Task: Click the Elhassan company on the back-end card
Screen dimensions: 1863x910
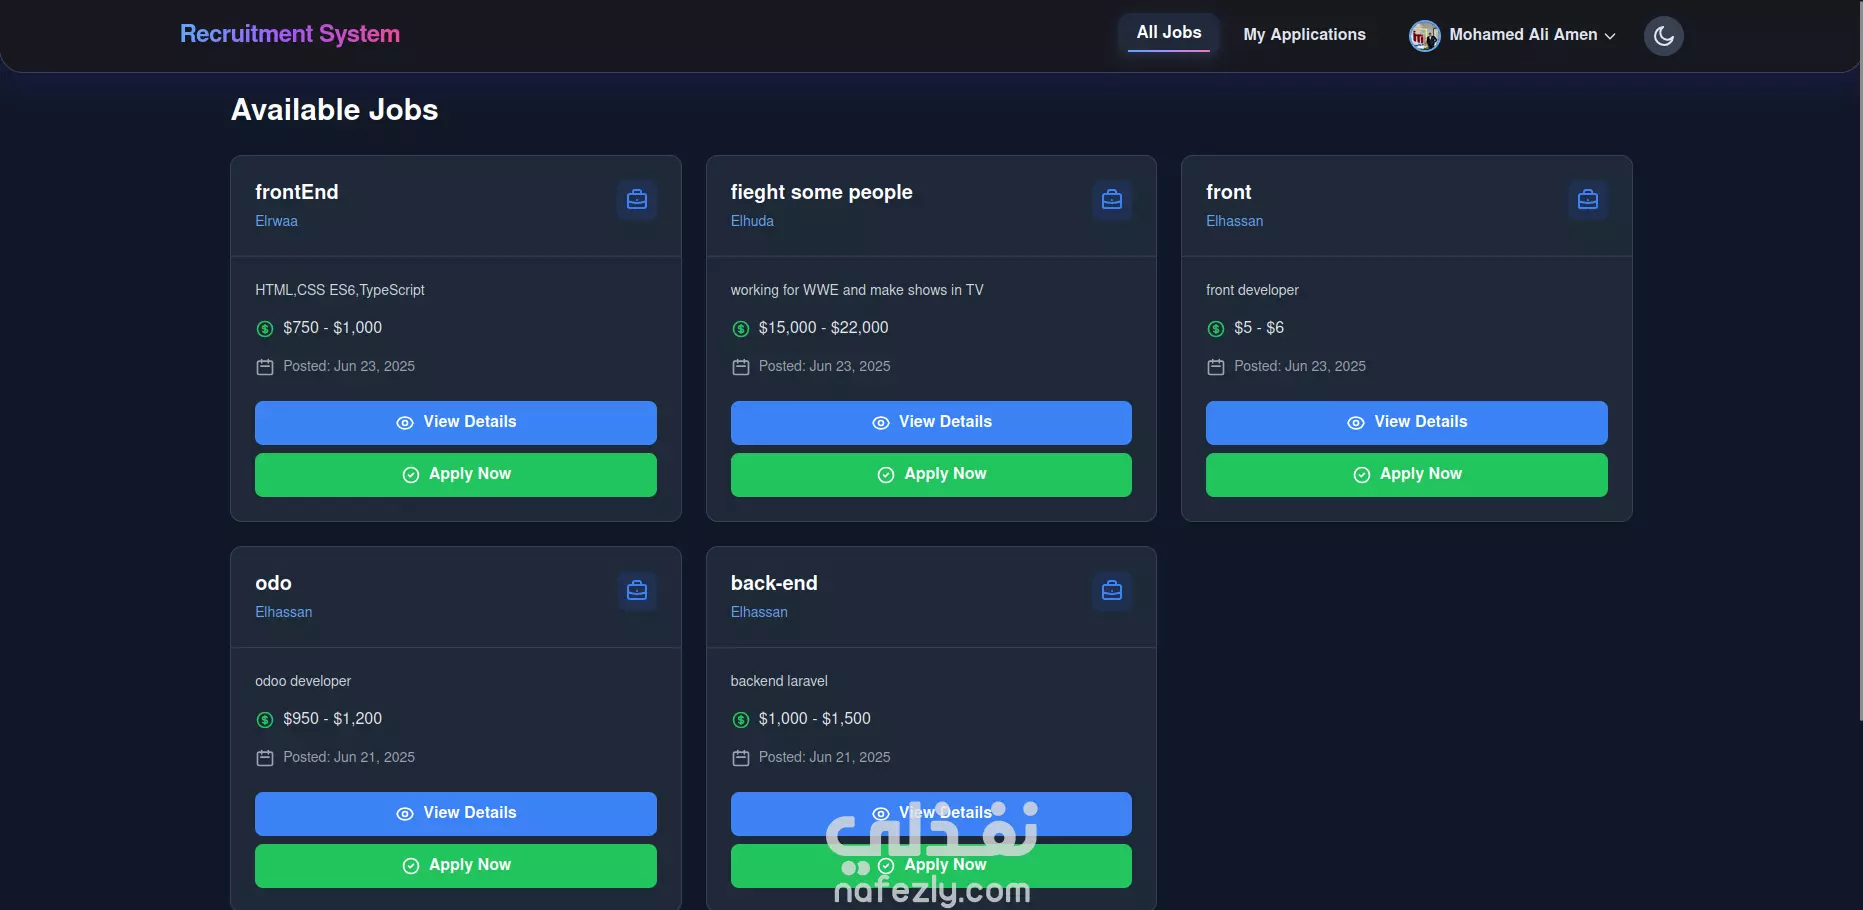Action: click(759, 612)
